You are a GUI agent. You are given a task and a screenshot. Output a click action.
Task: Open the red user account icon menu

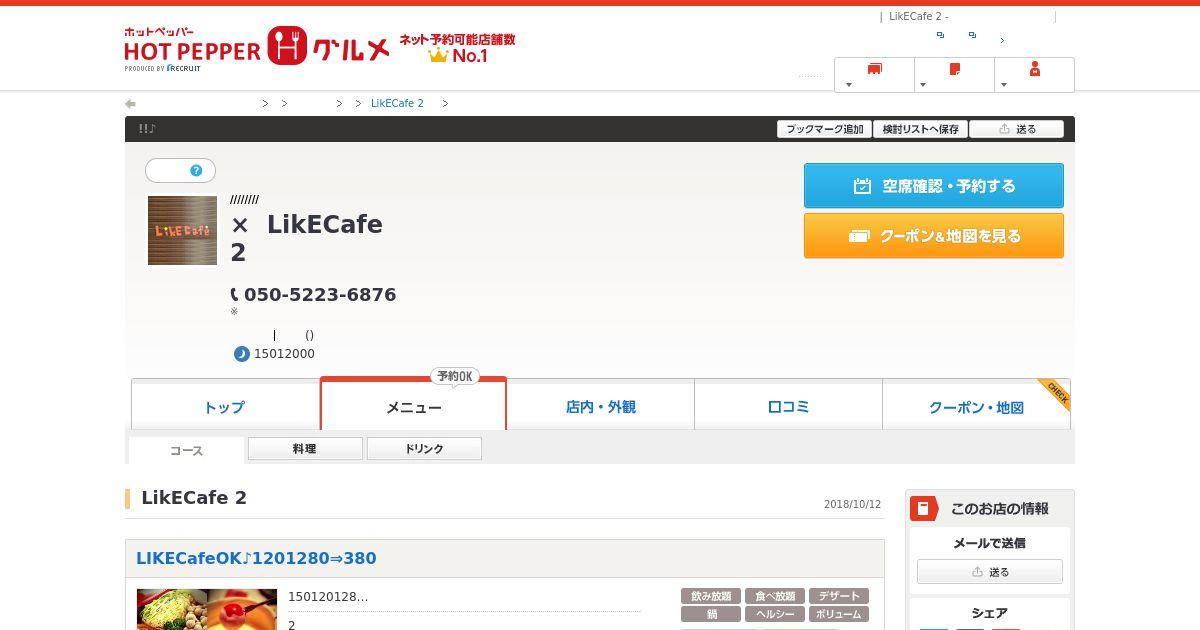click(x=1035, y=69)
